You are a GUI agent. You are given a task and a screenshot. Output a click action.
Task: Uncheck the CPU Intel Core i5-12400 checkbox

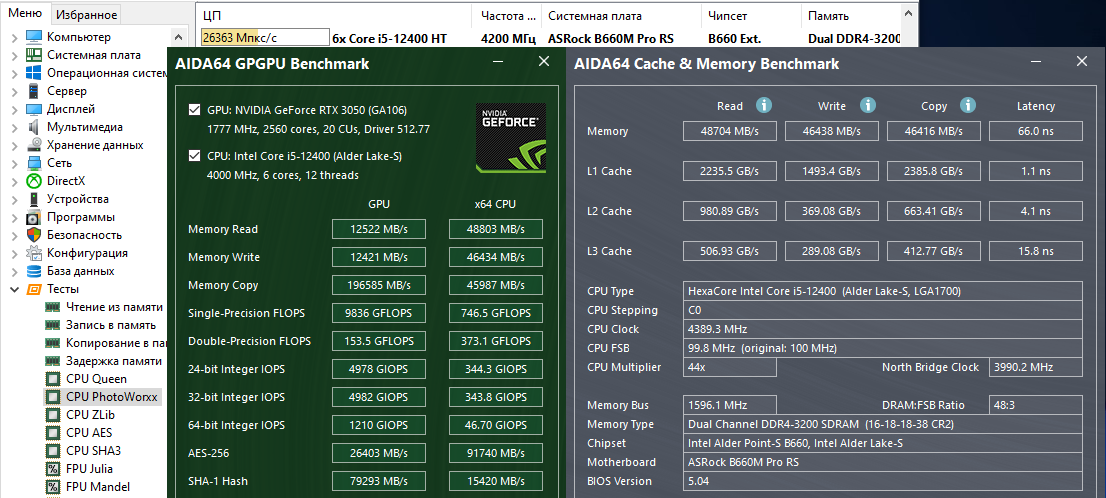[194, 156]
